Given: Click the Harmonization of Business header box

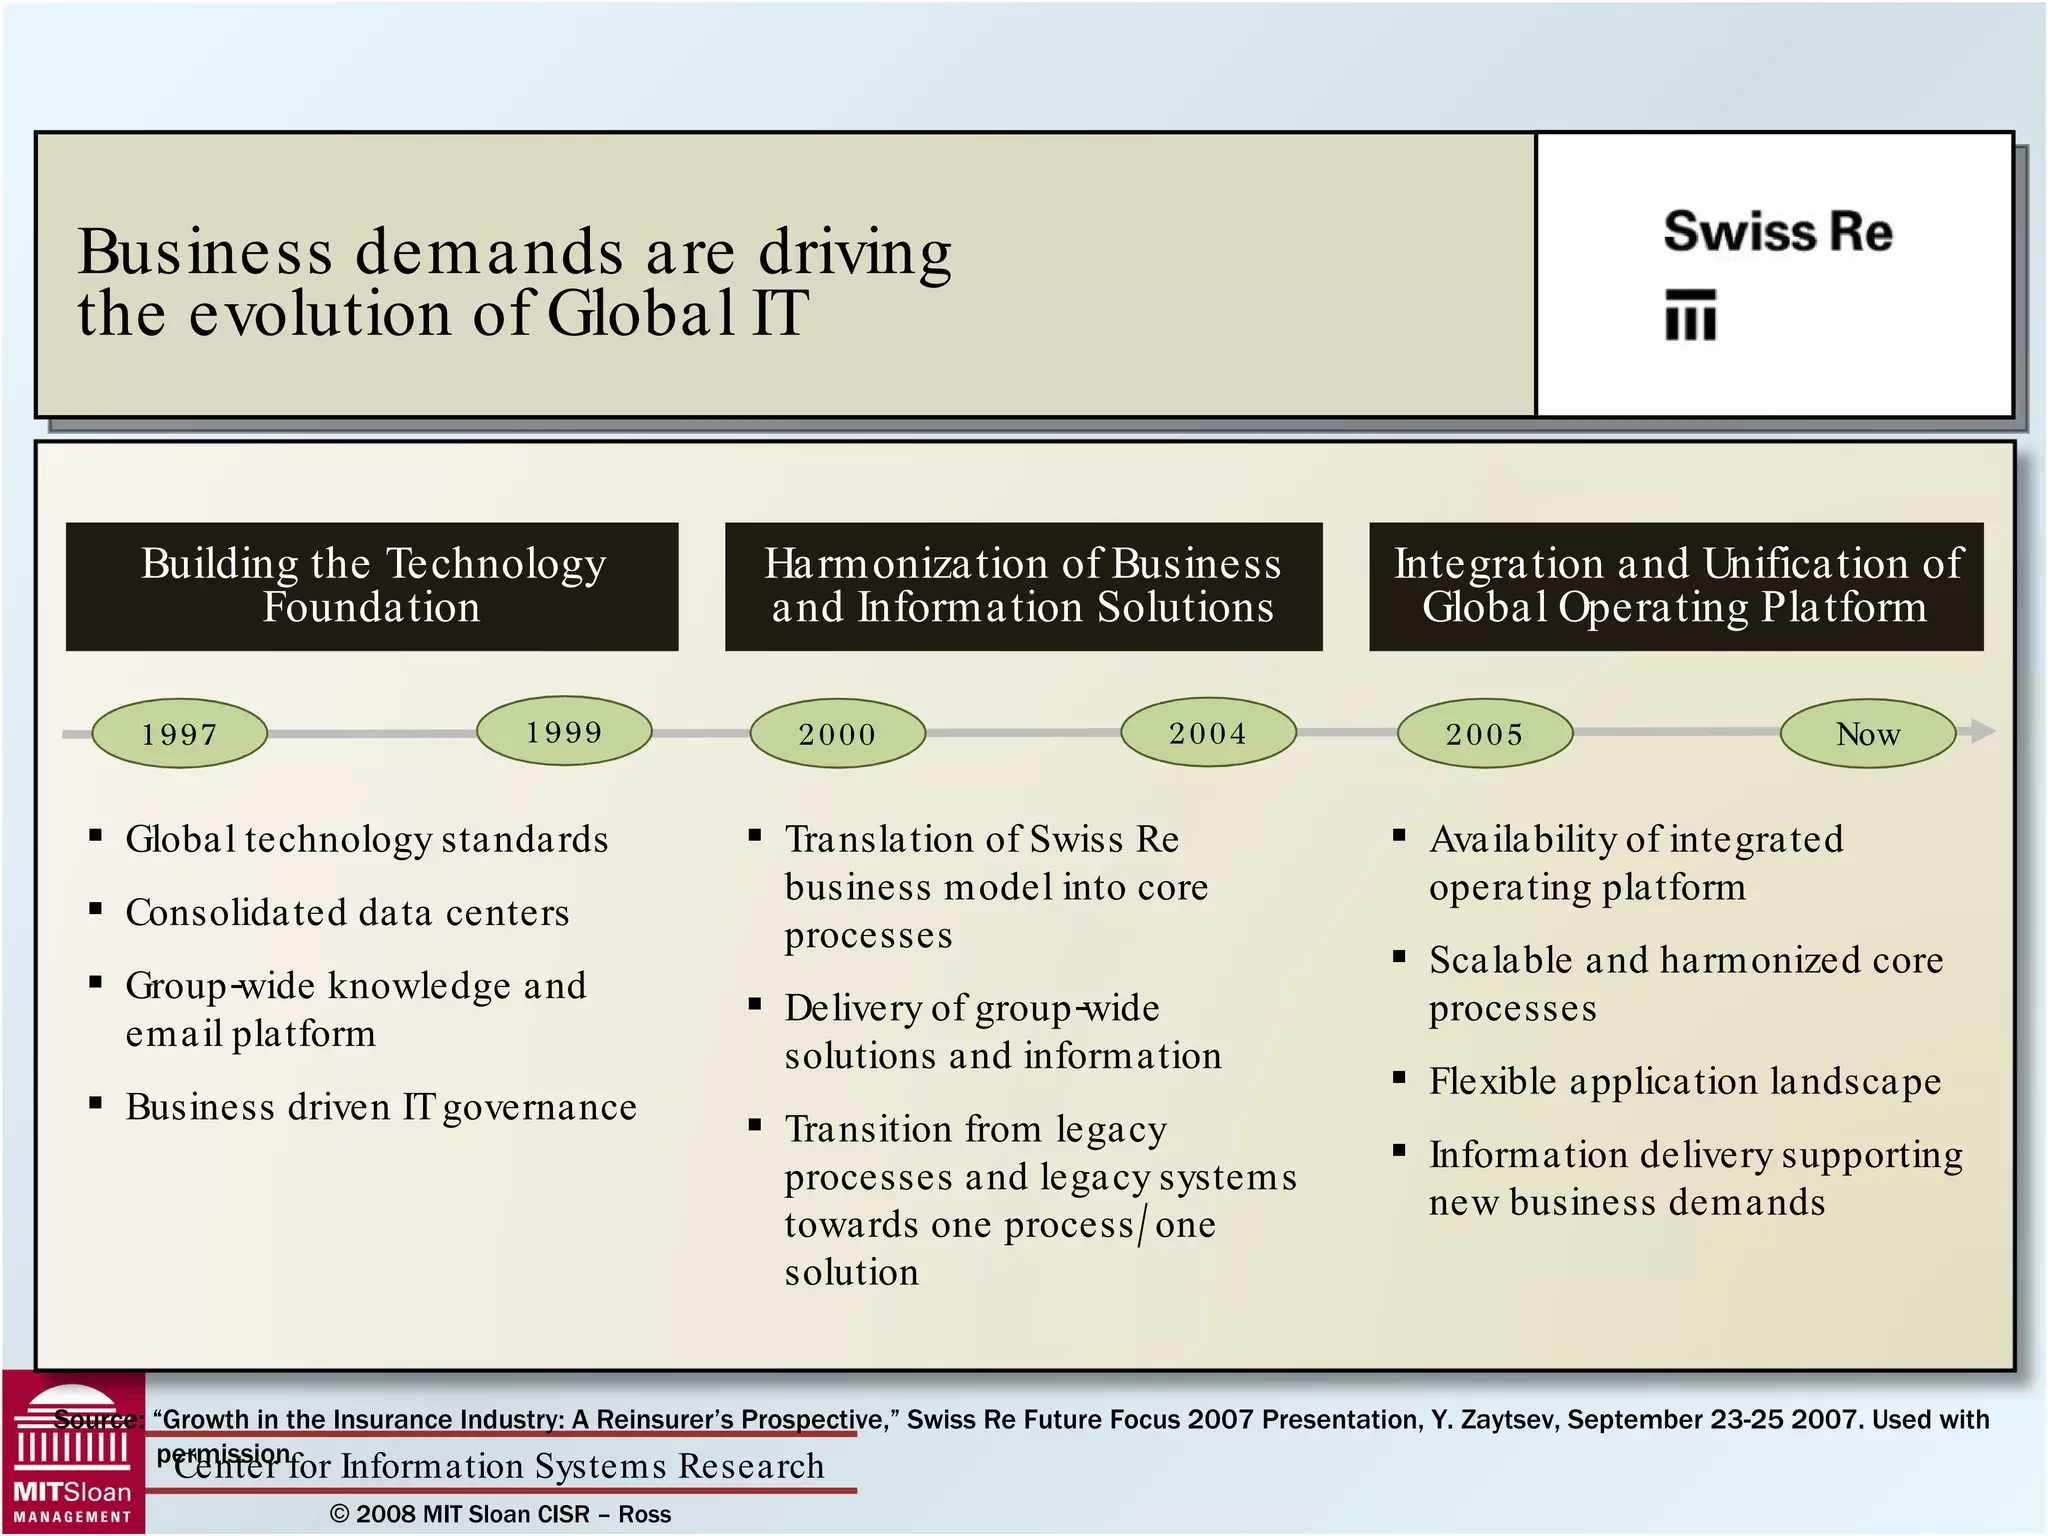Looking at the screenshot, I should (x=1023, y=586).
